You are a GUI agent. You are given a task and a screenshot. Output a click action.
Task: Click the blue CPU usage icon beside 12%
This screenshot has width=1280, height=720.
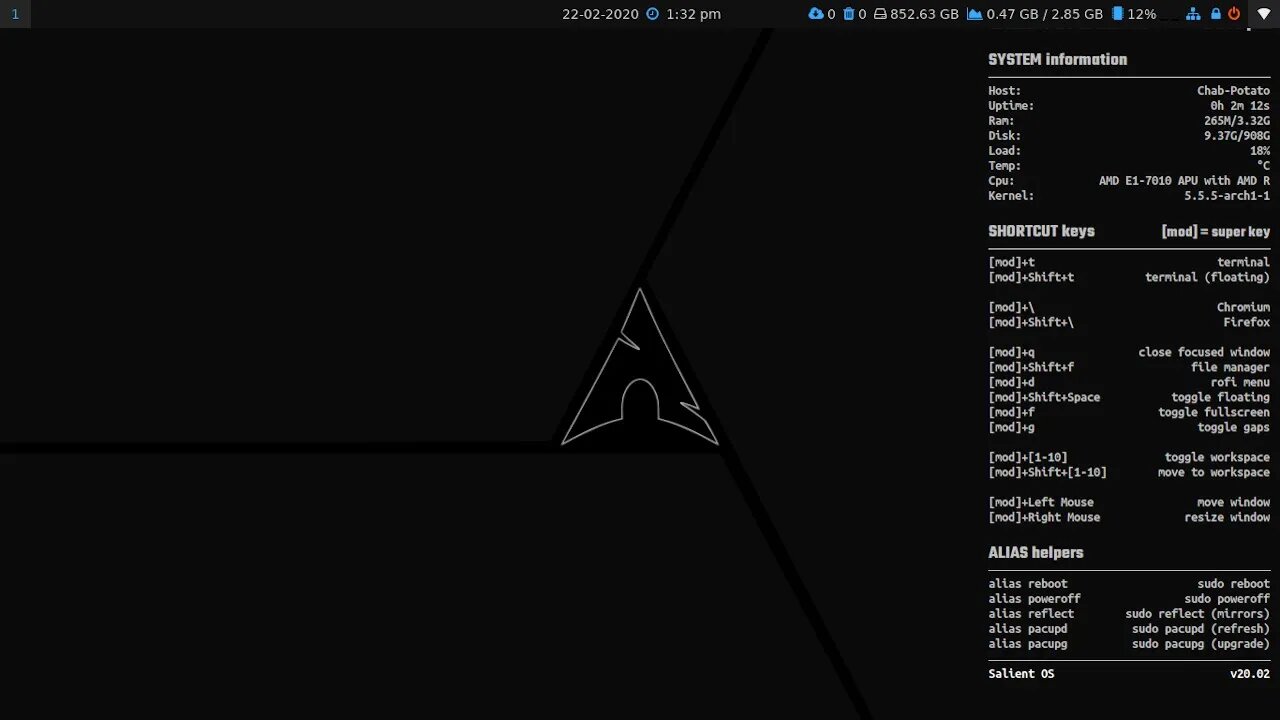1117,14
